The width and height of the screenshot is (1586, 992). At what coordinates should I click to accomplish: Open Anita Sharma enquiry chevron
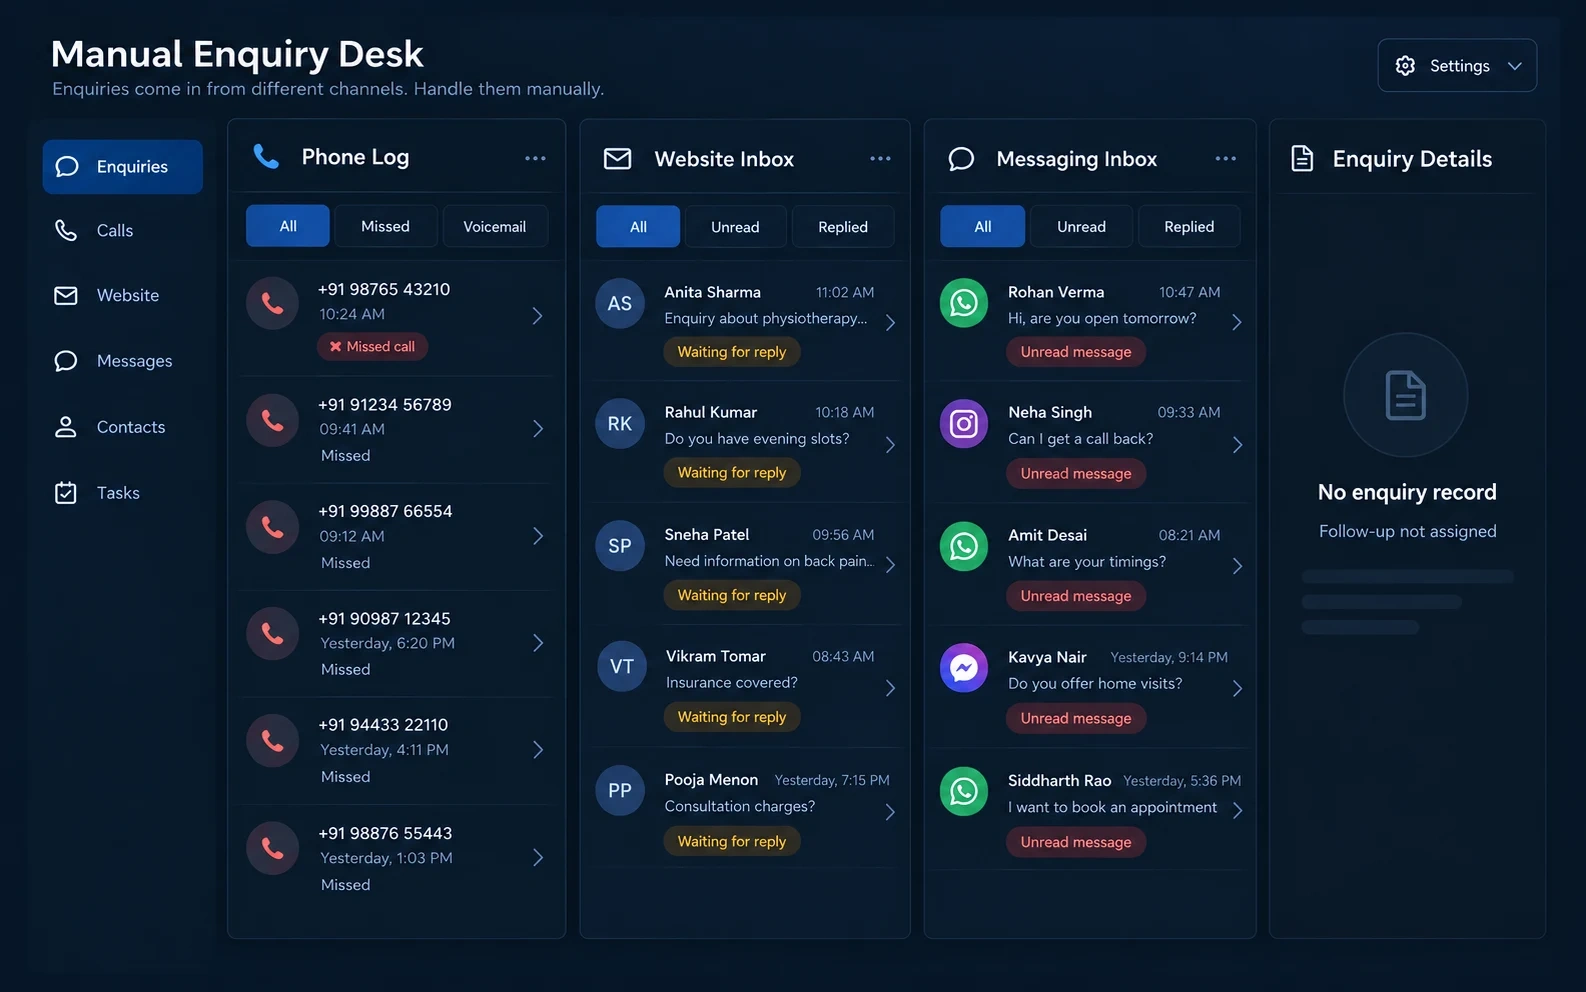[890, 322]
